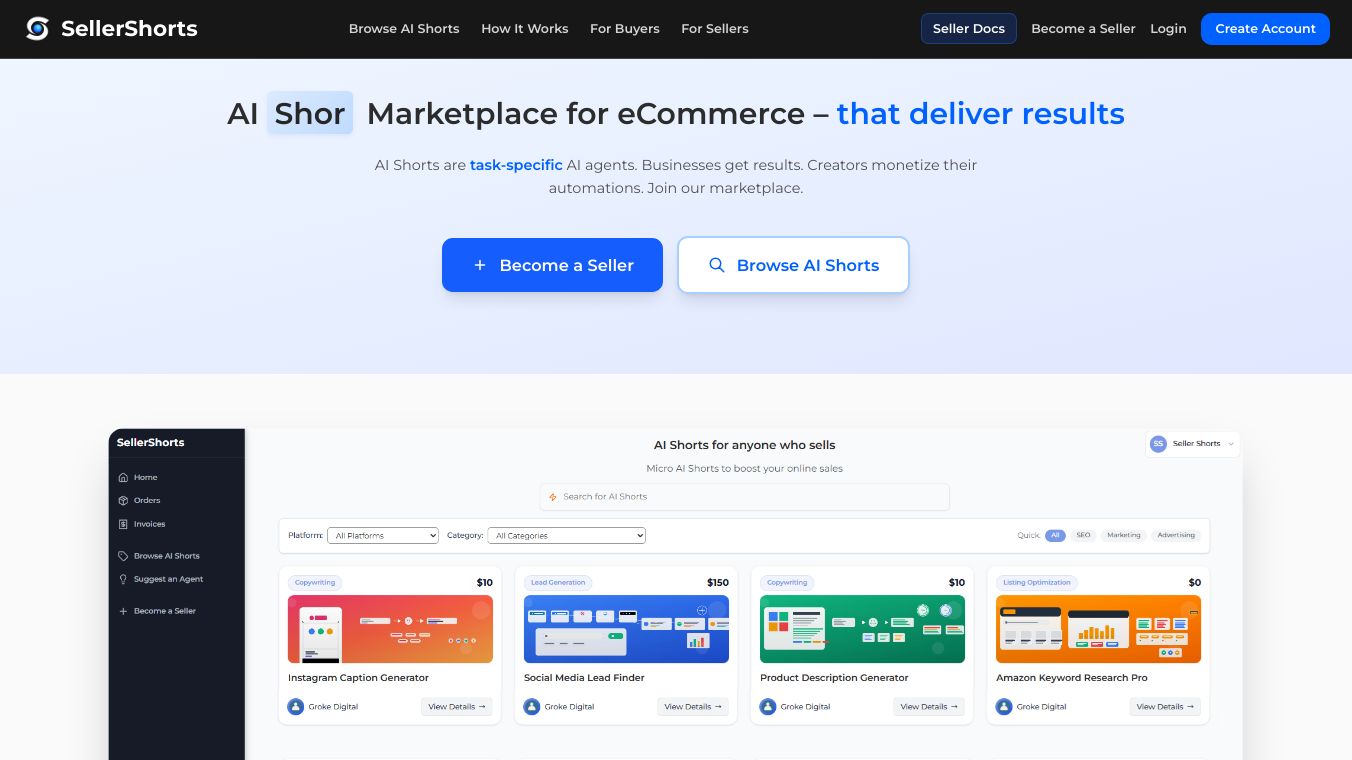This screenshot has width=1352, height=760.
Task: Click the $0 price label
Action: [1195, 582]
